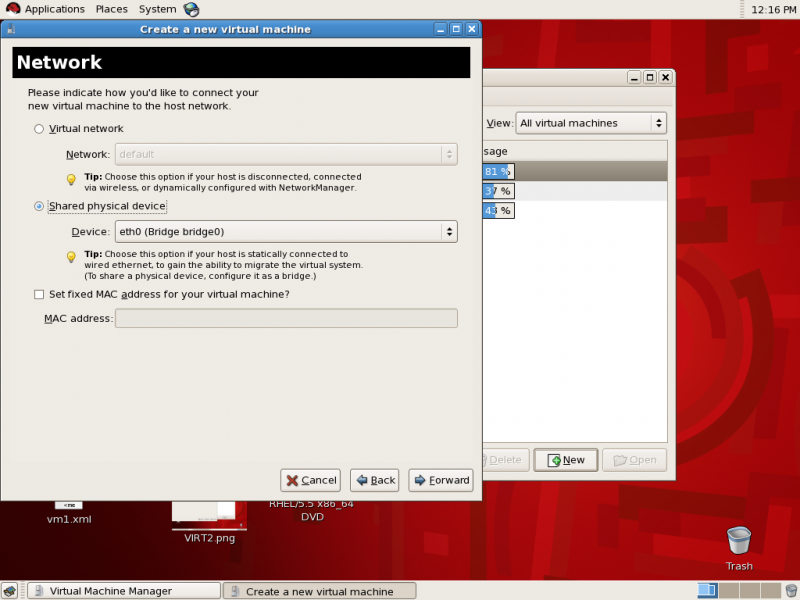Select the 37 % usage row
The height and width of the screenshot is (600, 800).
coord(574,191)
